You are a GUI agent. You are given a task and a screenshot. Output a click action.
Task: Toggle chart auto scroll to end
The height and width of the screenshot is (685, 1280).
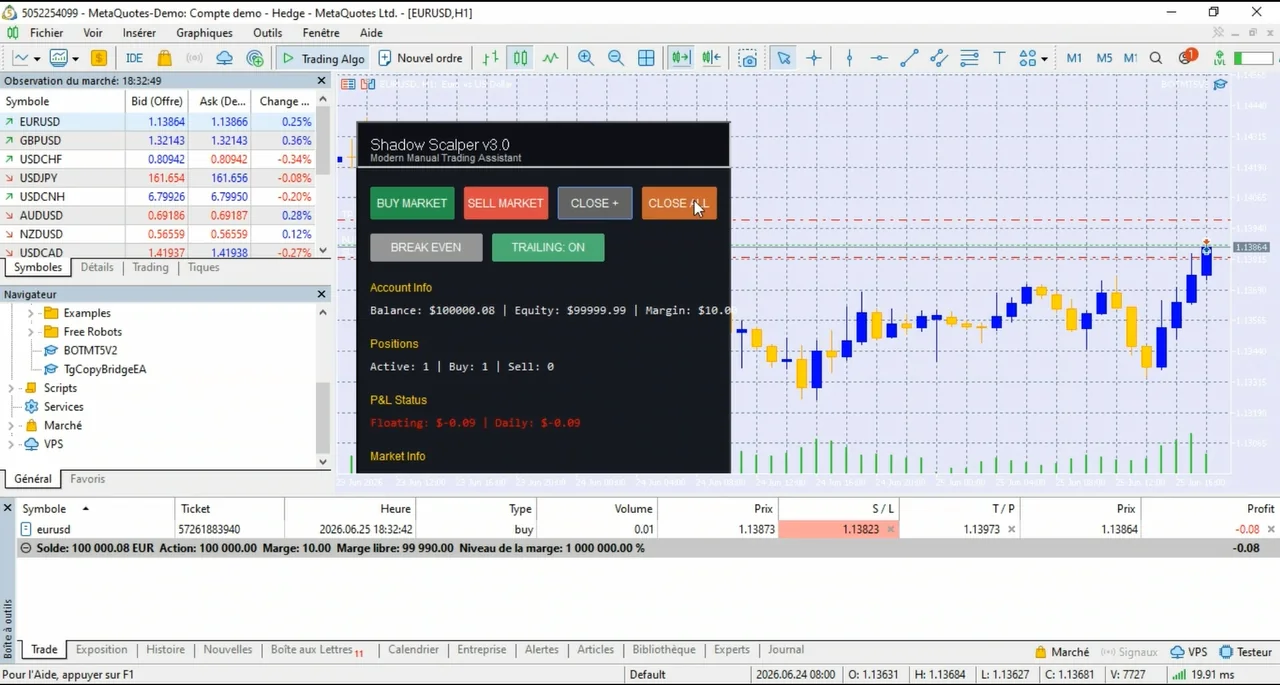point(681,58)
